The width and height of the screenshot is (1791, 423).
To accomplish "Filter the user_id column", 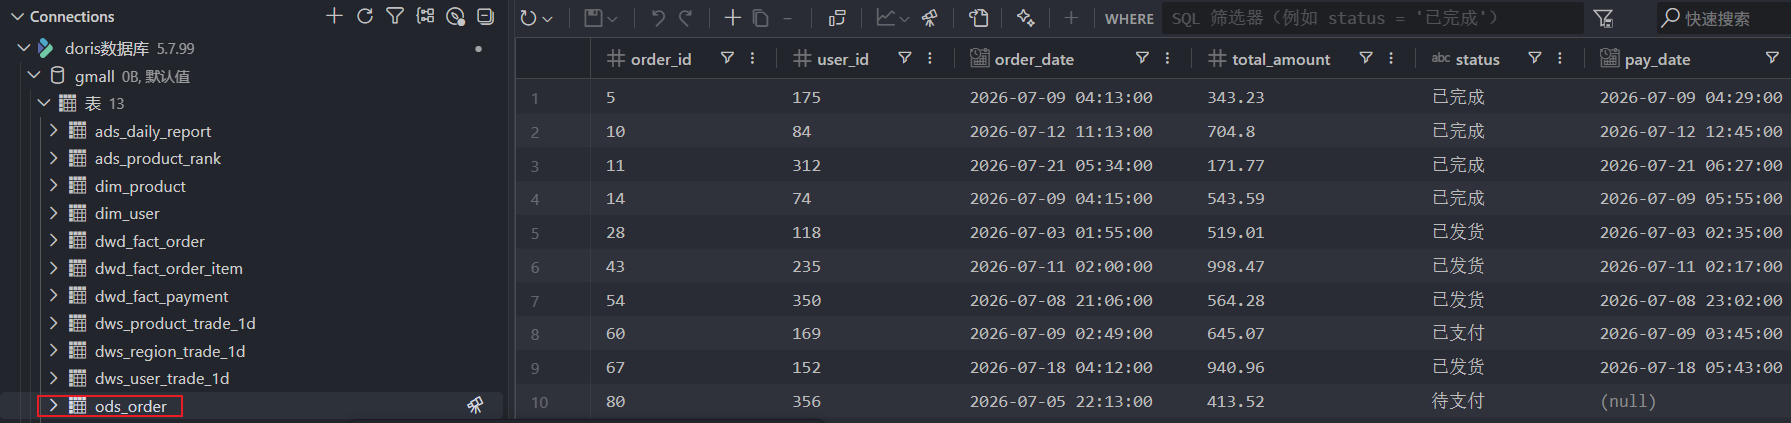I will tap(905, 58).
